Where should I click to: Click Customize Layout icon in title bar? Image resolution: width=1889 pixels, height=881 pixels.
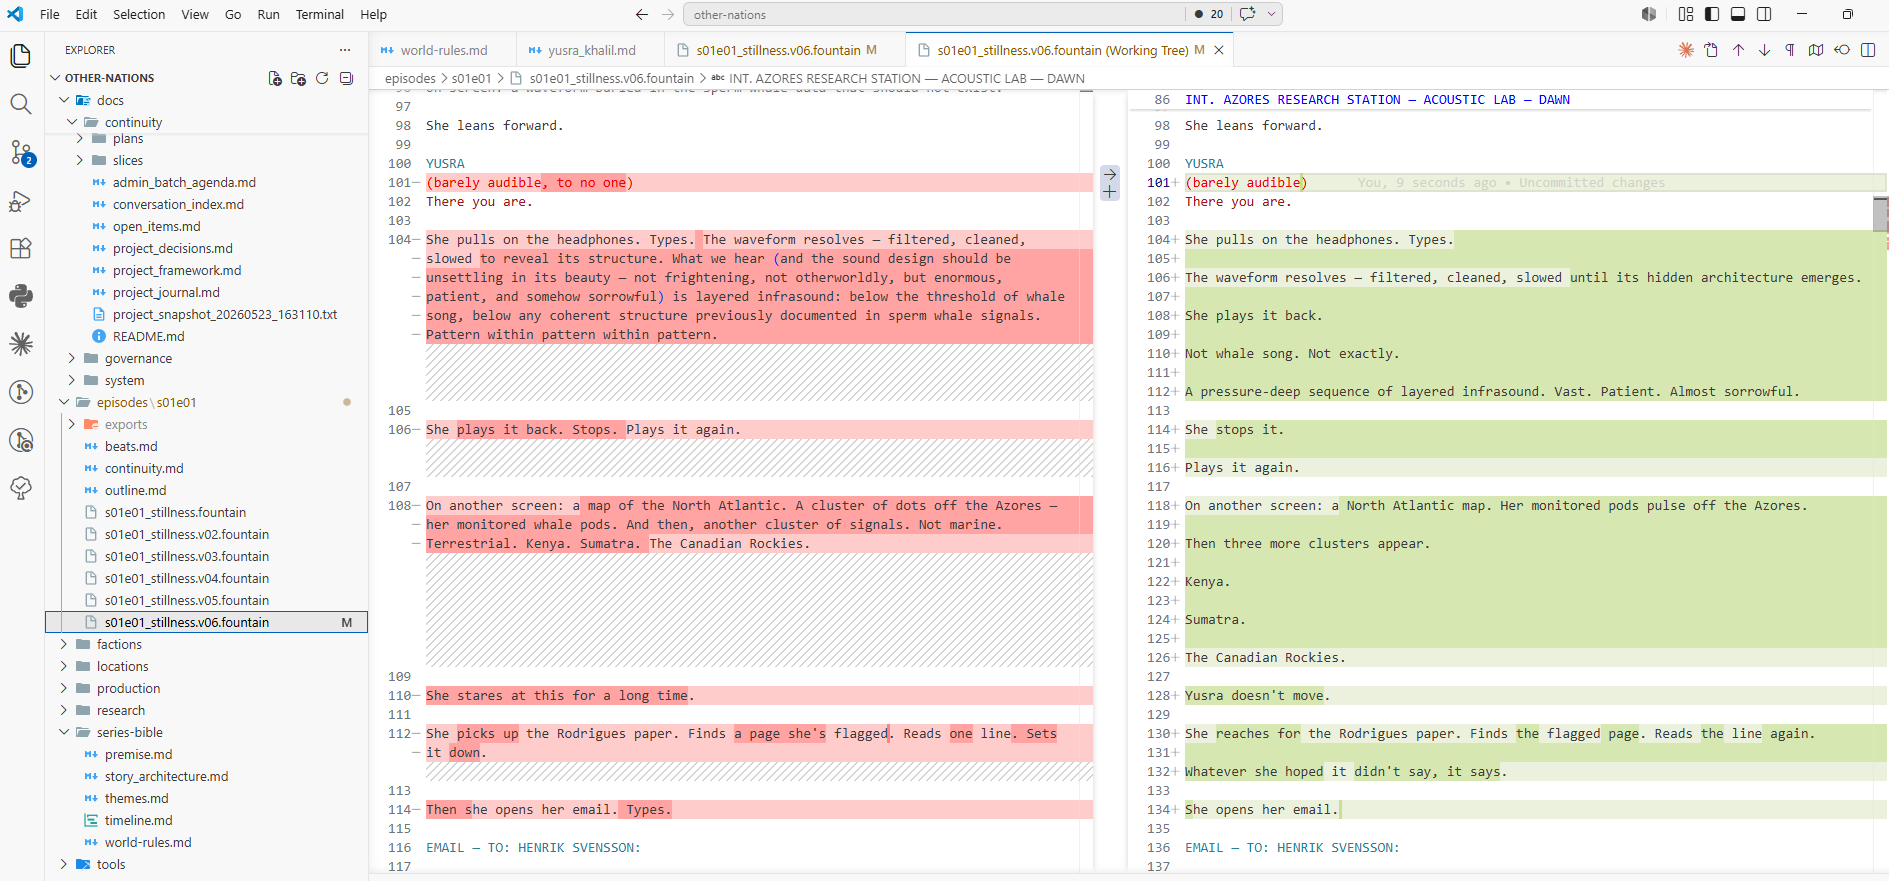coord(1686,14)
